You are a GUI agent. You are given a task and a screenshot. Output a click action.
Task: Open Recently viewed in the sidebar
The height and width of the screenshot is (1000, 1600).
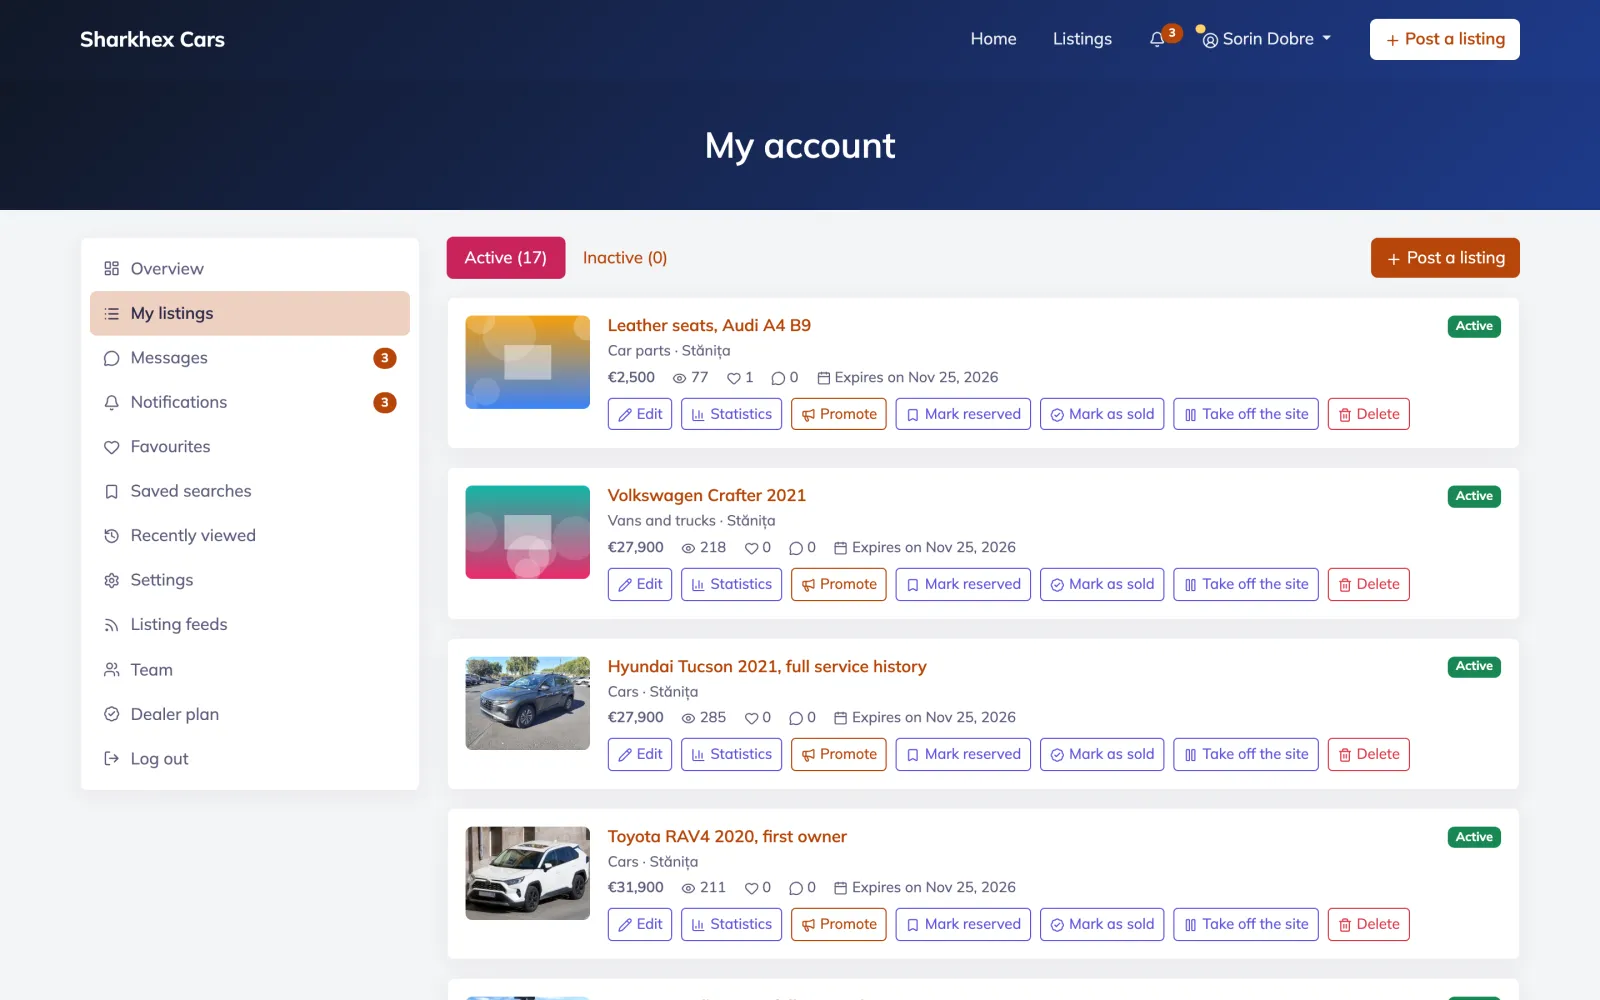point(250,536)
